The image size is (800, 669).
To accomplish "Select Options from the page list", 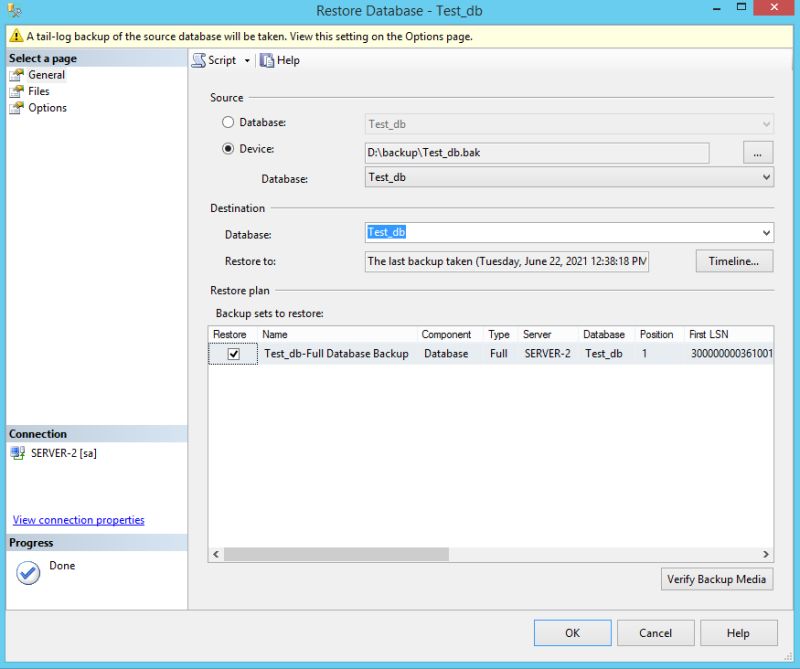I will (x=45, y=107).
